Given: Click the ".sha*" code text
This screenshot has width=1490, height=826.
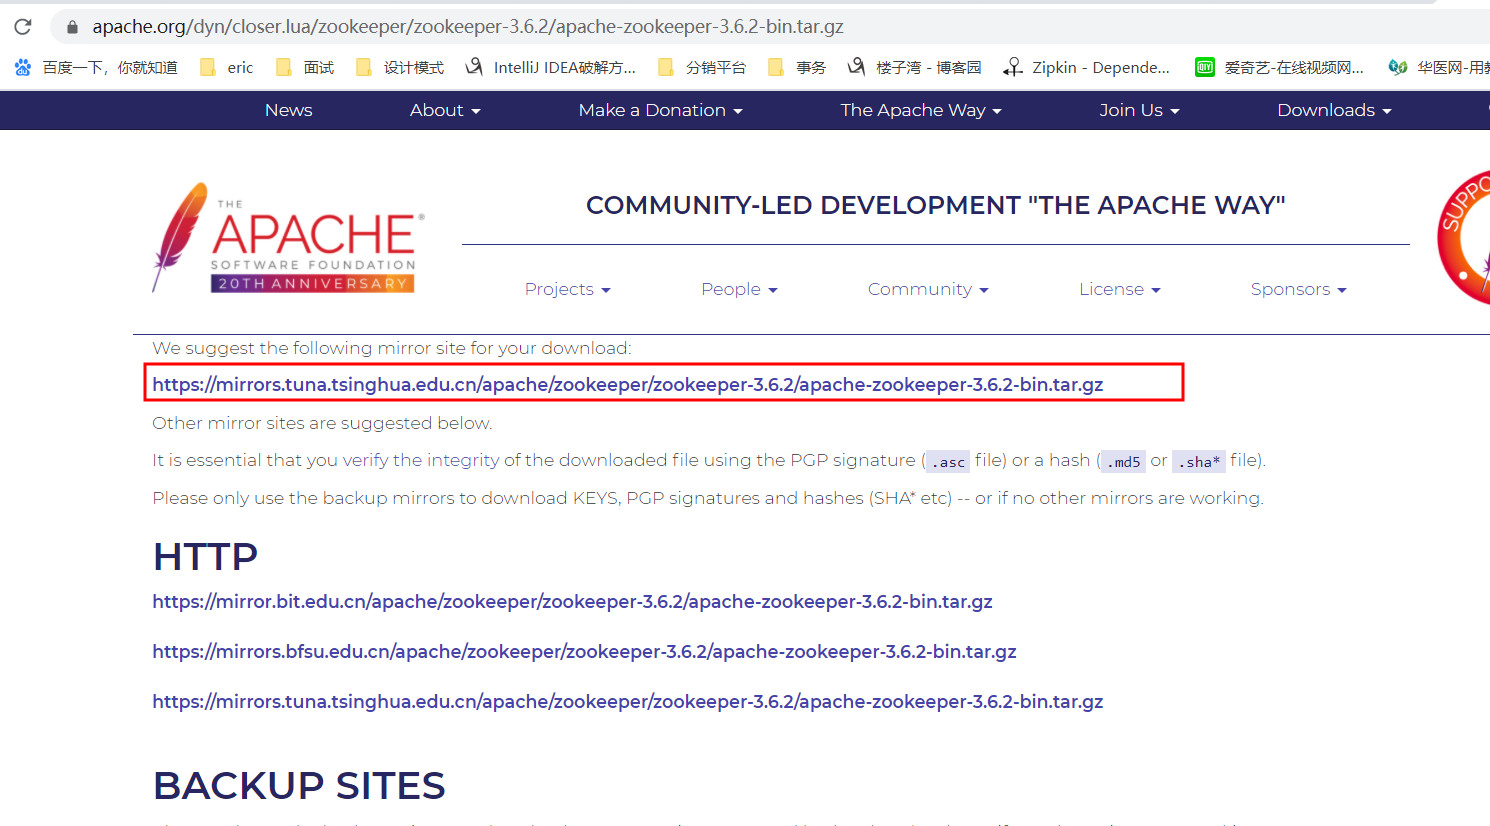Looking at the screenshot, I should pyautogui.click(x=1199, y=461).
